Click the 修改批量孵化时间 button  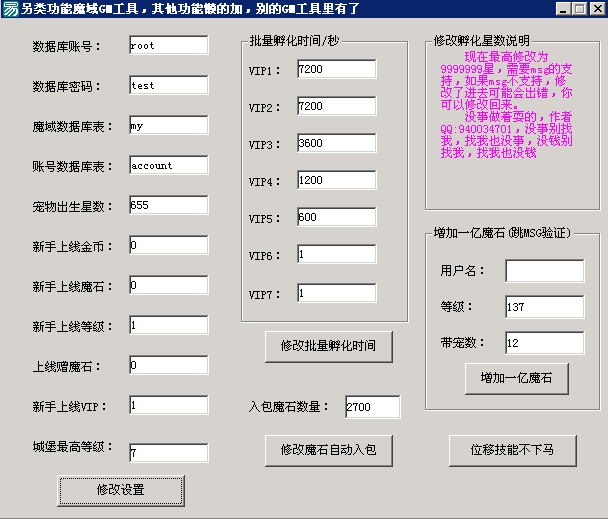[x=328, y=345]
